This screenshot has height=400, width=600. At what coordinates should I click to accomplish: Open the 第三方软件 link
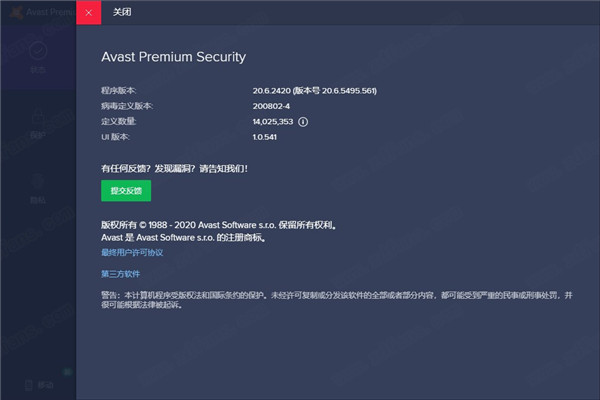[x=121, y=273]
